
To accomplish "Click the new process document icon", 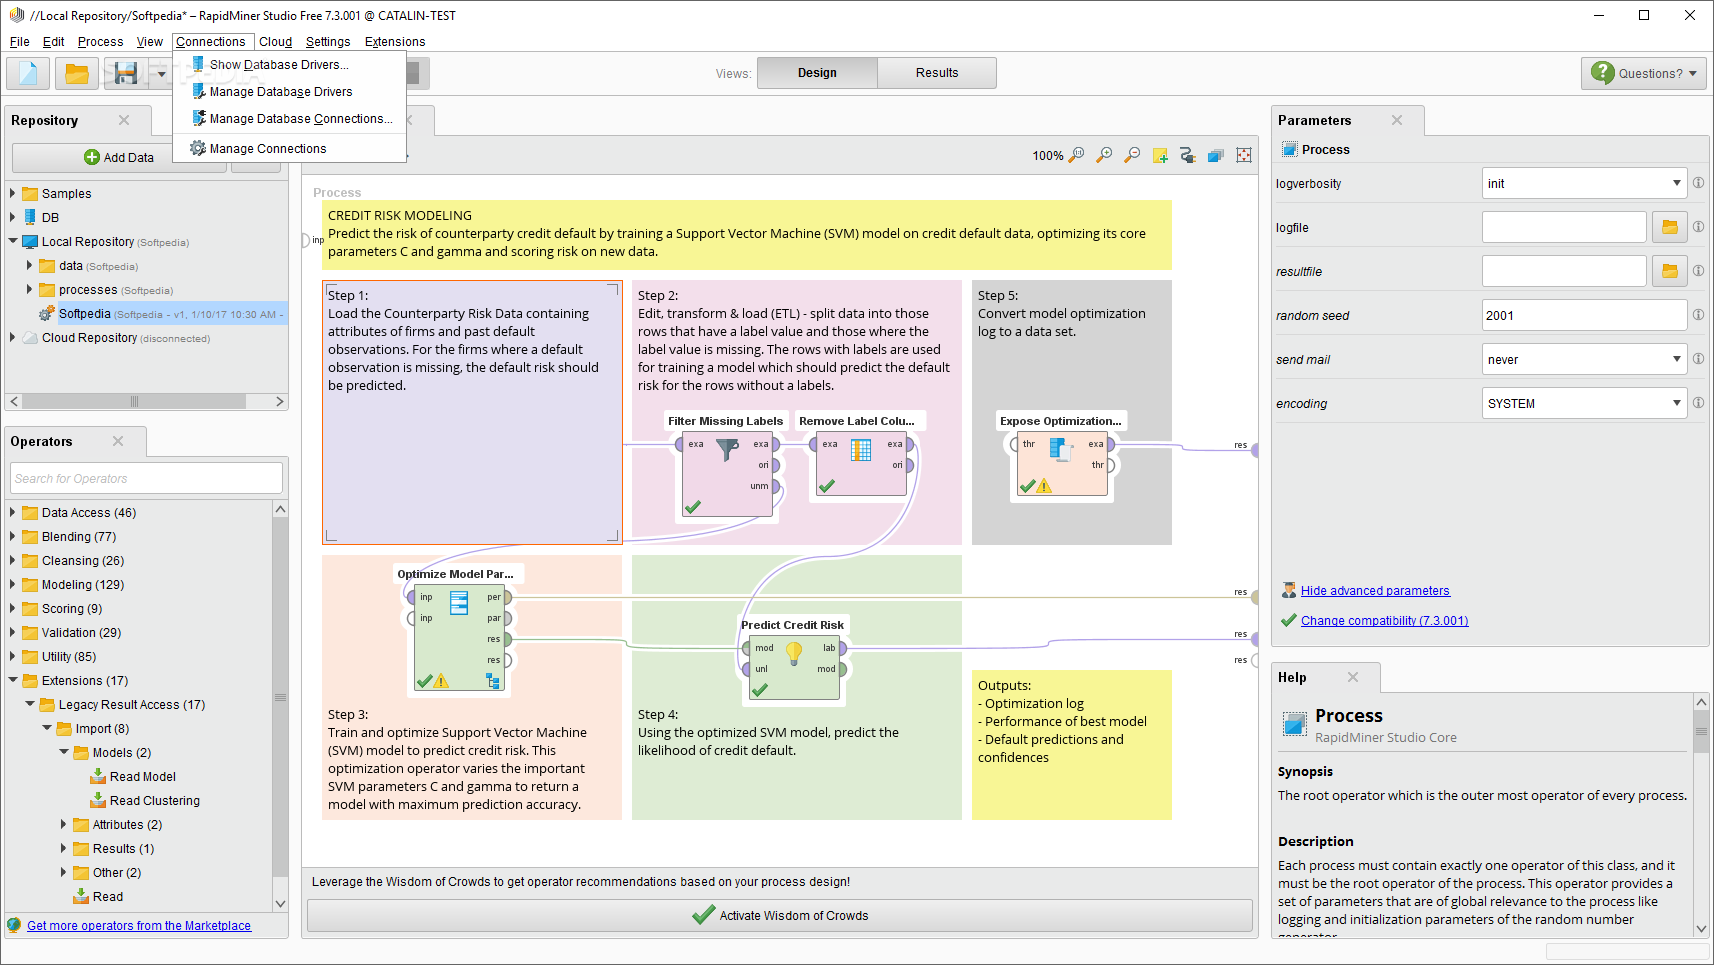I will pos(28,73).
